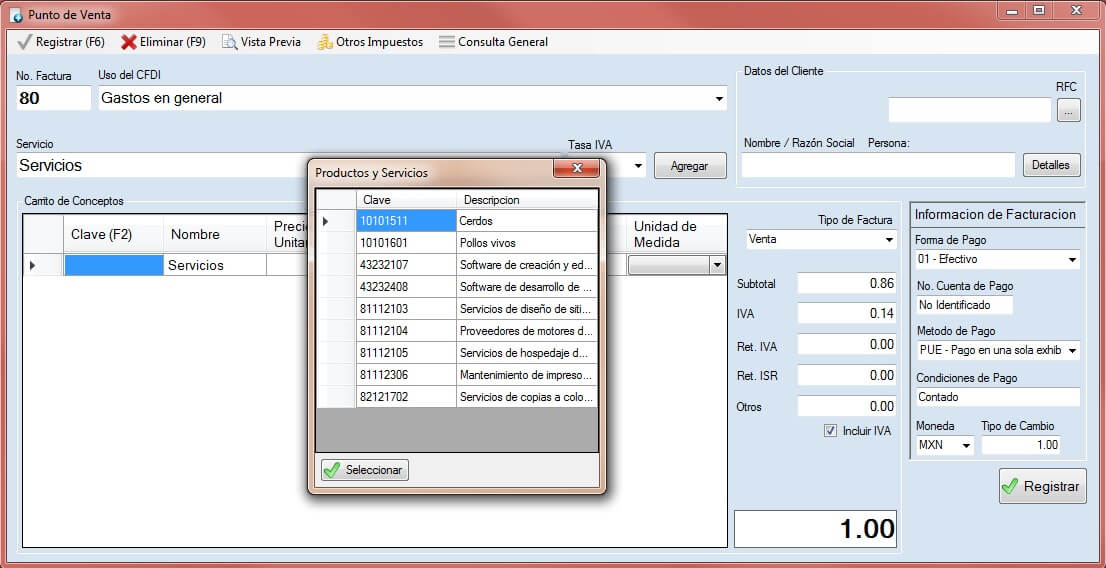Toggle the Incluir IVA checkbox
Viewport: 1106px width, 568px height.
[830, 430]
